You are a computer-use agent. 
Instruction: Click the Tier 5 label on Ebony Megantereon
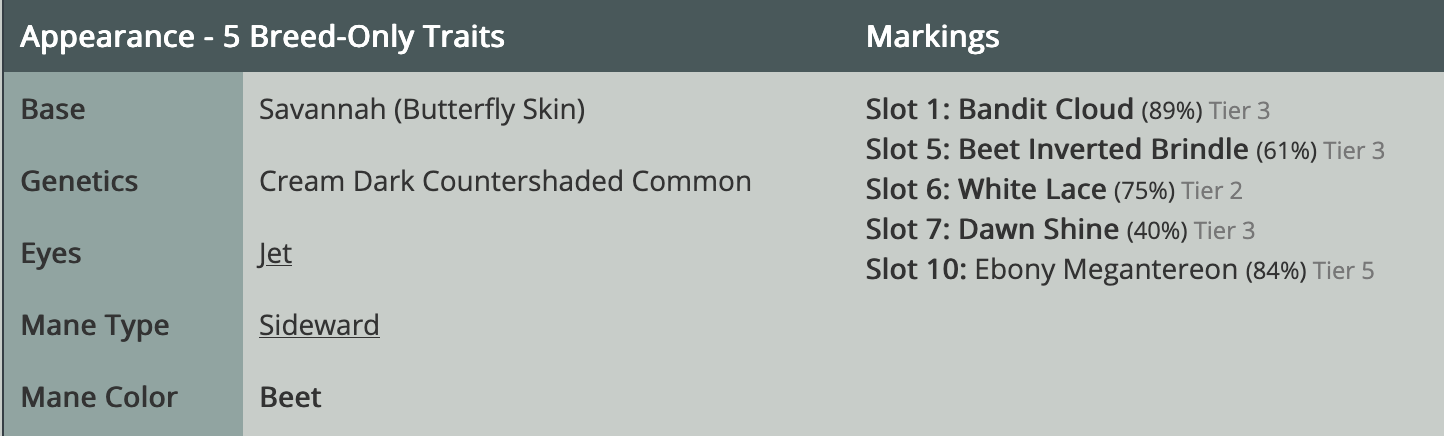point(1343,271)
